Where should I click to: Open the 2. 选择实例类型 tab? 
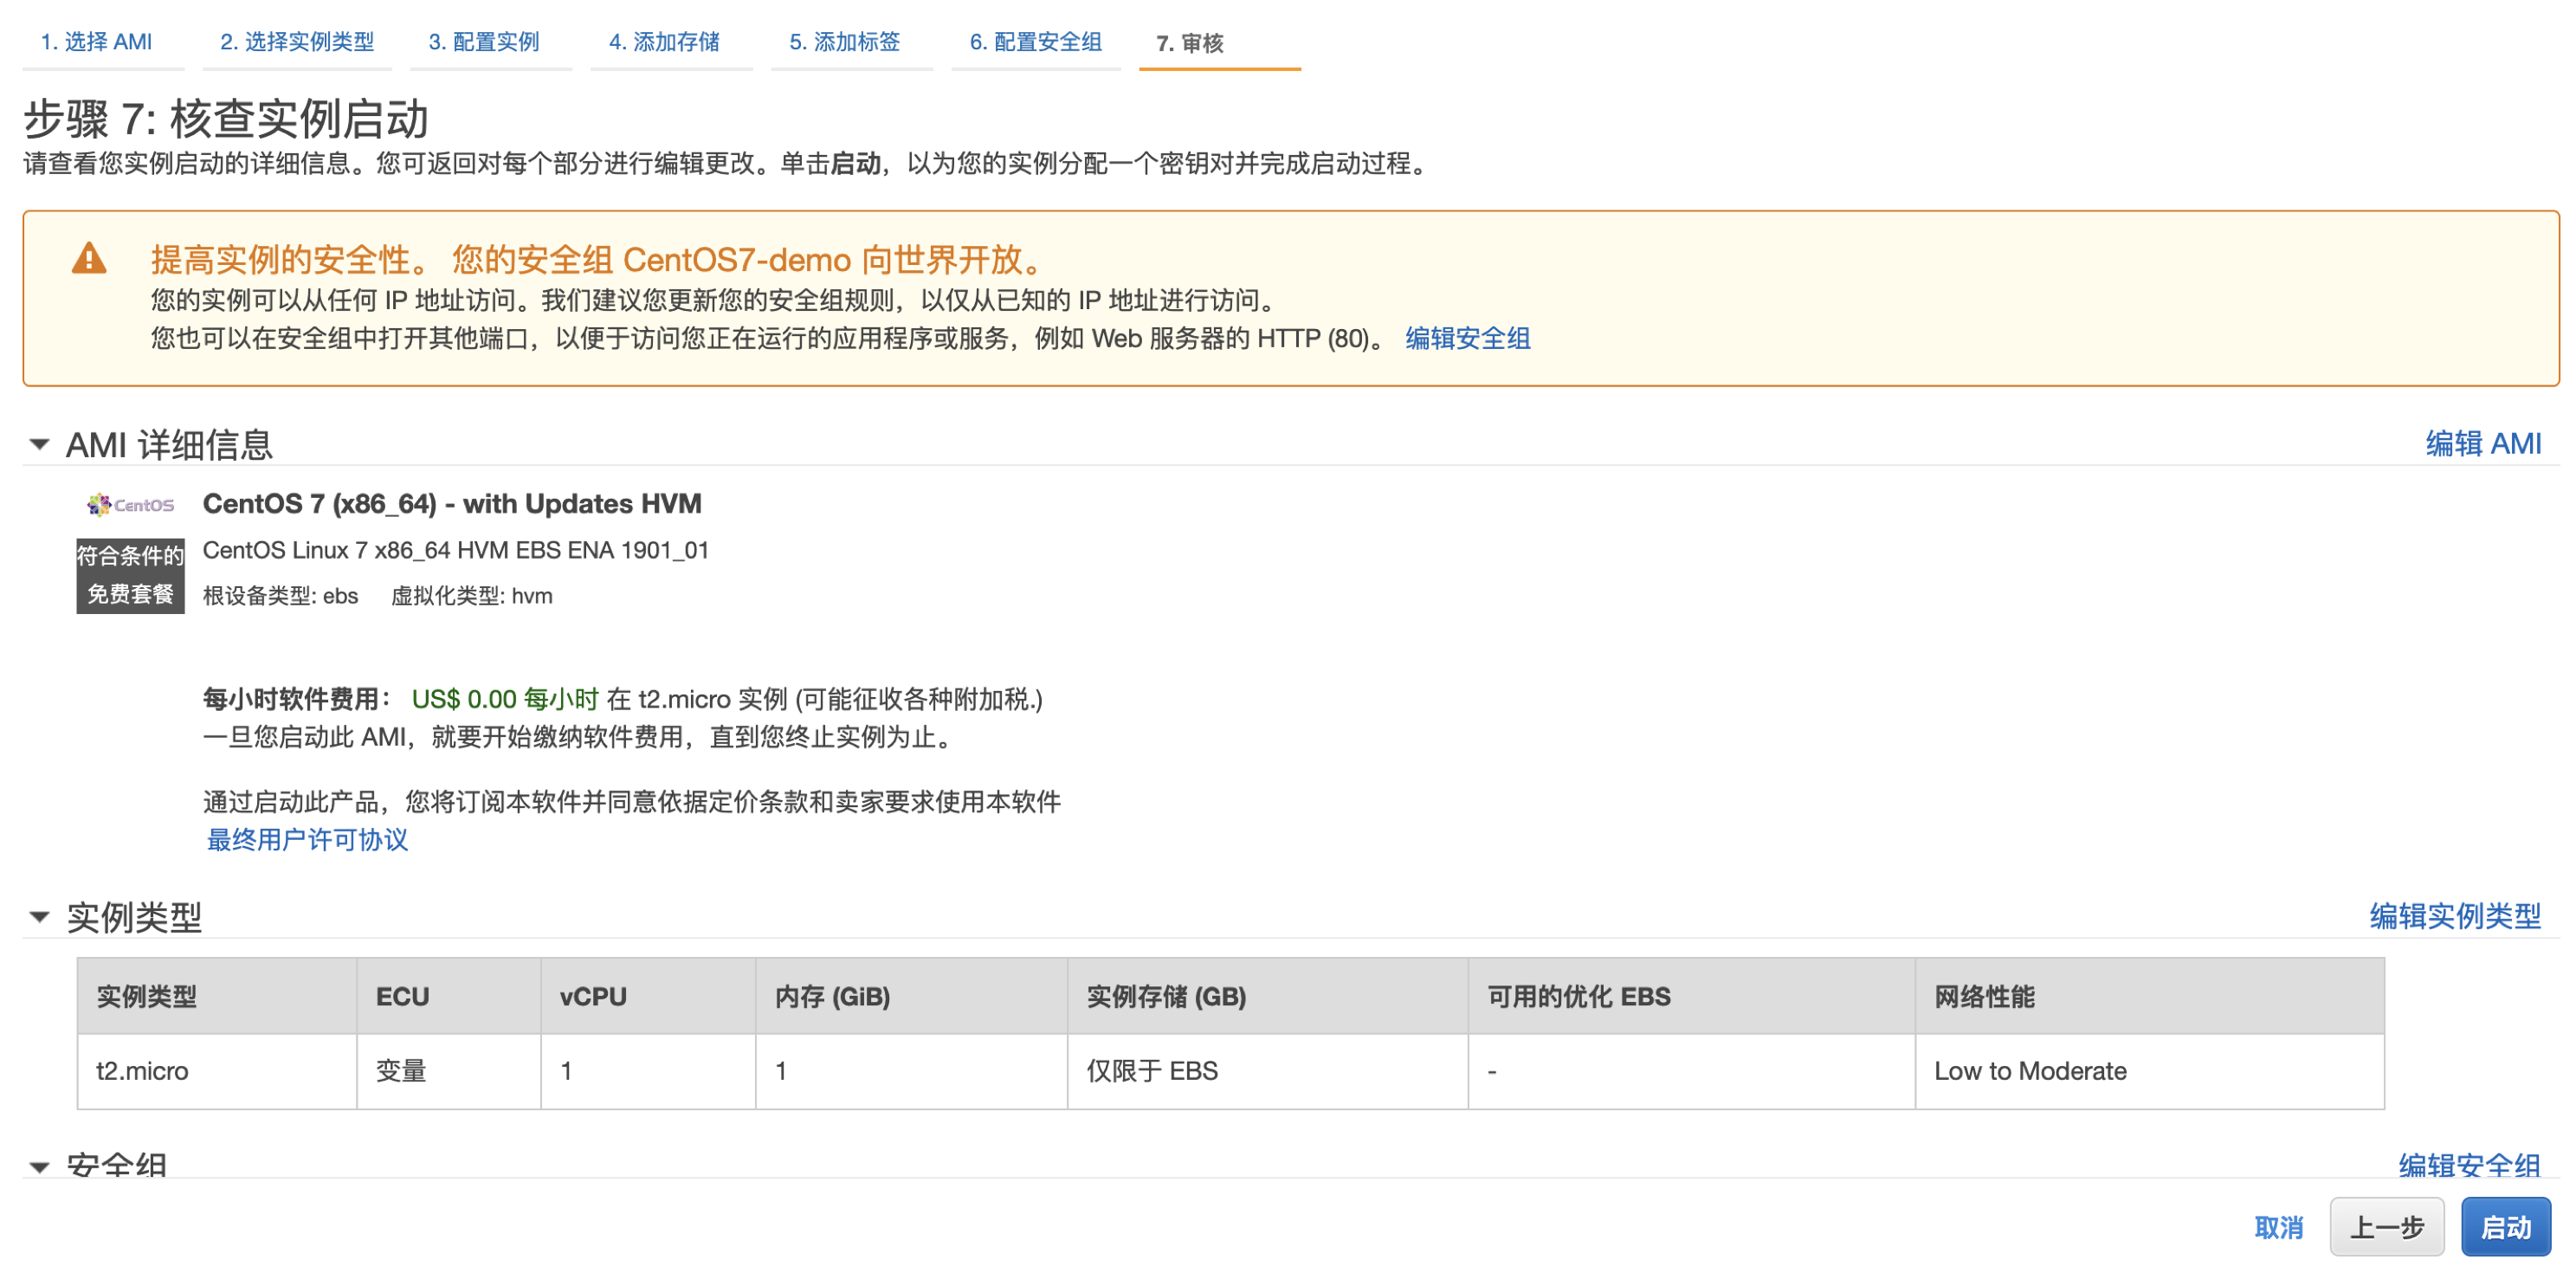coord(297,42)
